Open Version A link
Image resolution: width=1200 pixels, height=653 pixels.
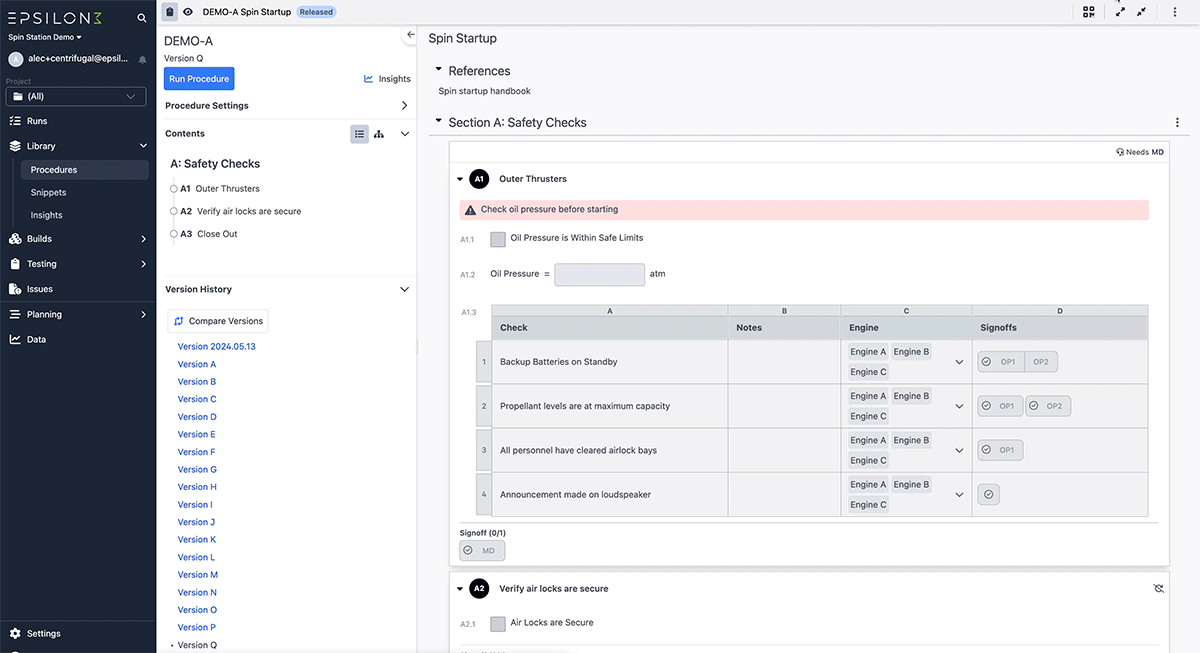click(x=197, y=365)
